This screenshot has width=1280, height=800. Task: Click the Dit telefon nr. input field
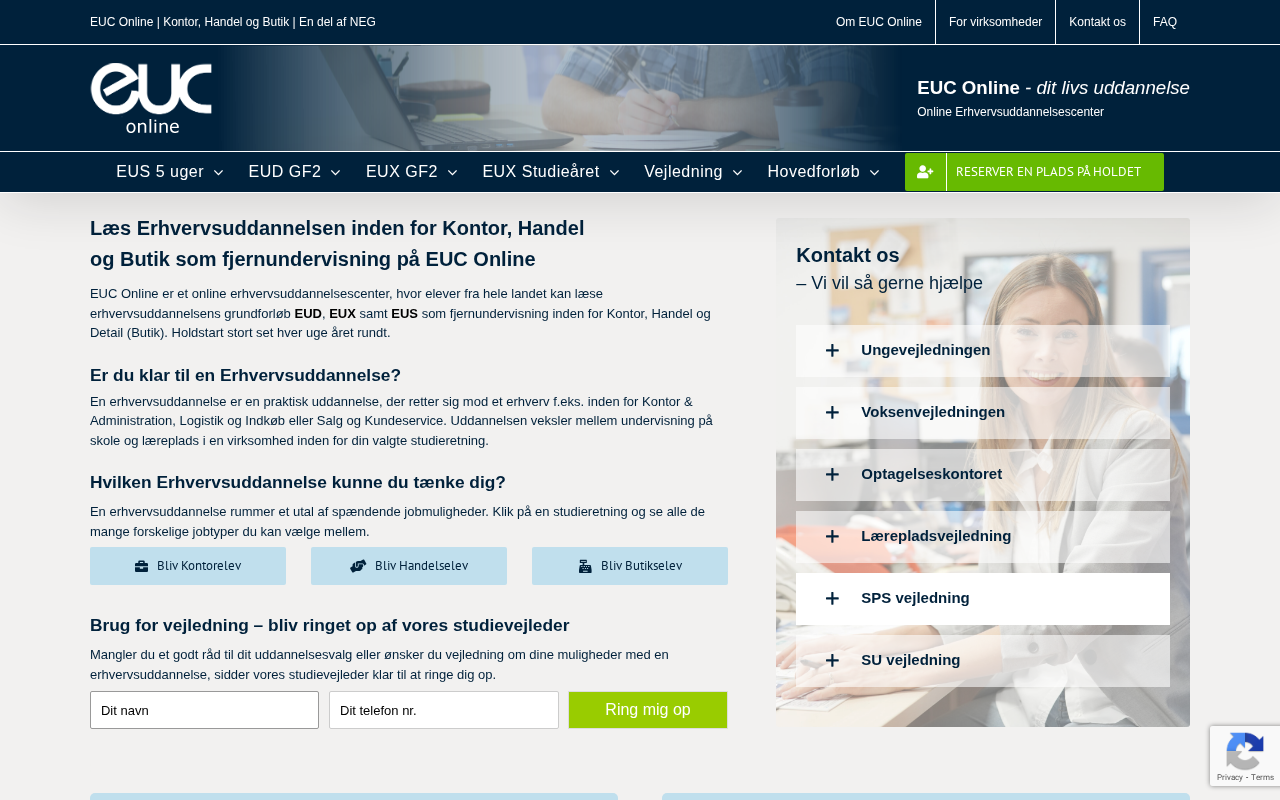point(444,710)
